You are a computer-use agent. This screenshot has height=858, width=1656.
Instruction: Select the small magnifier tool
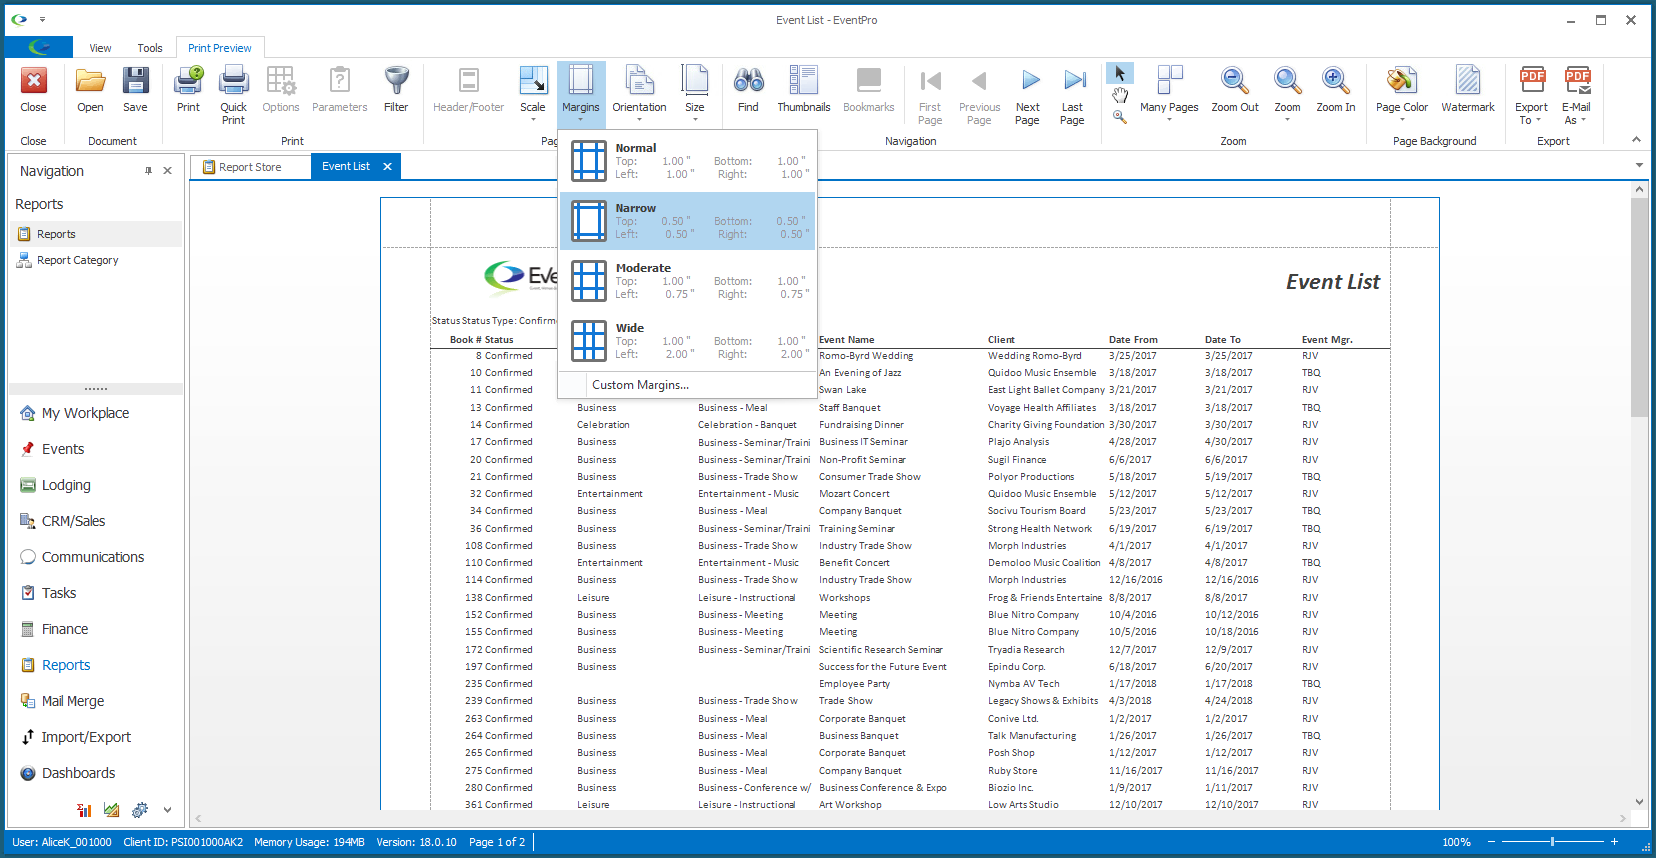(x=1120, y=117)
